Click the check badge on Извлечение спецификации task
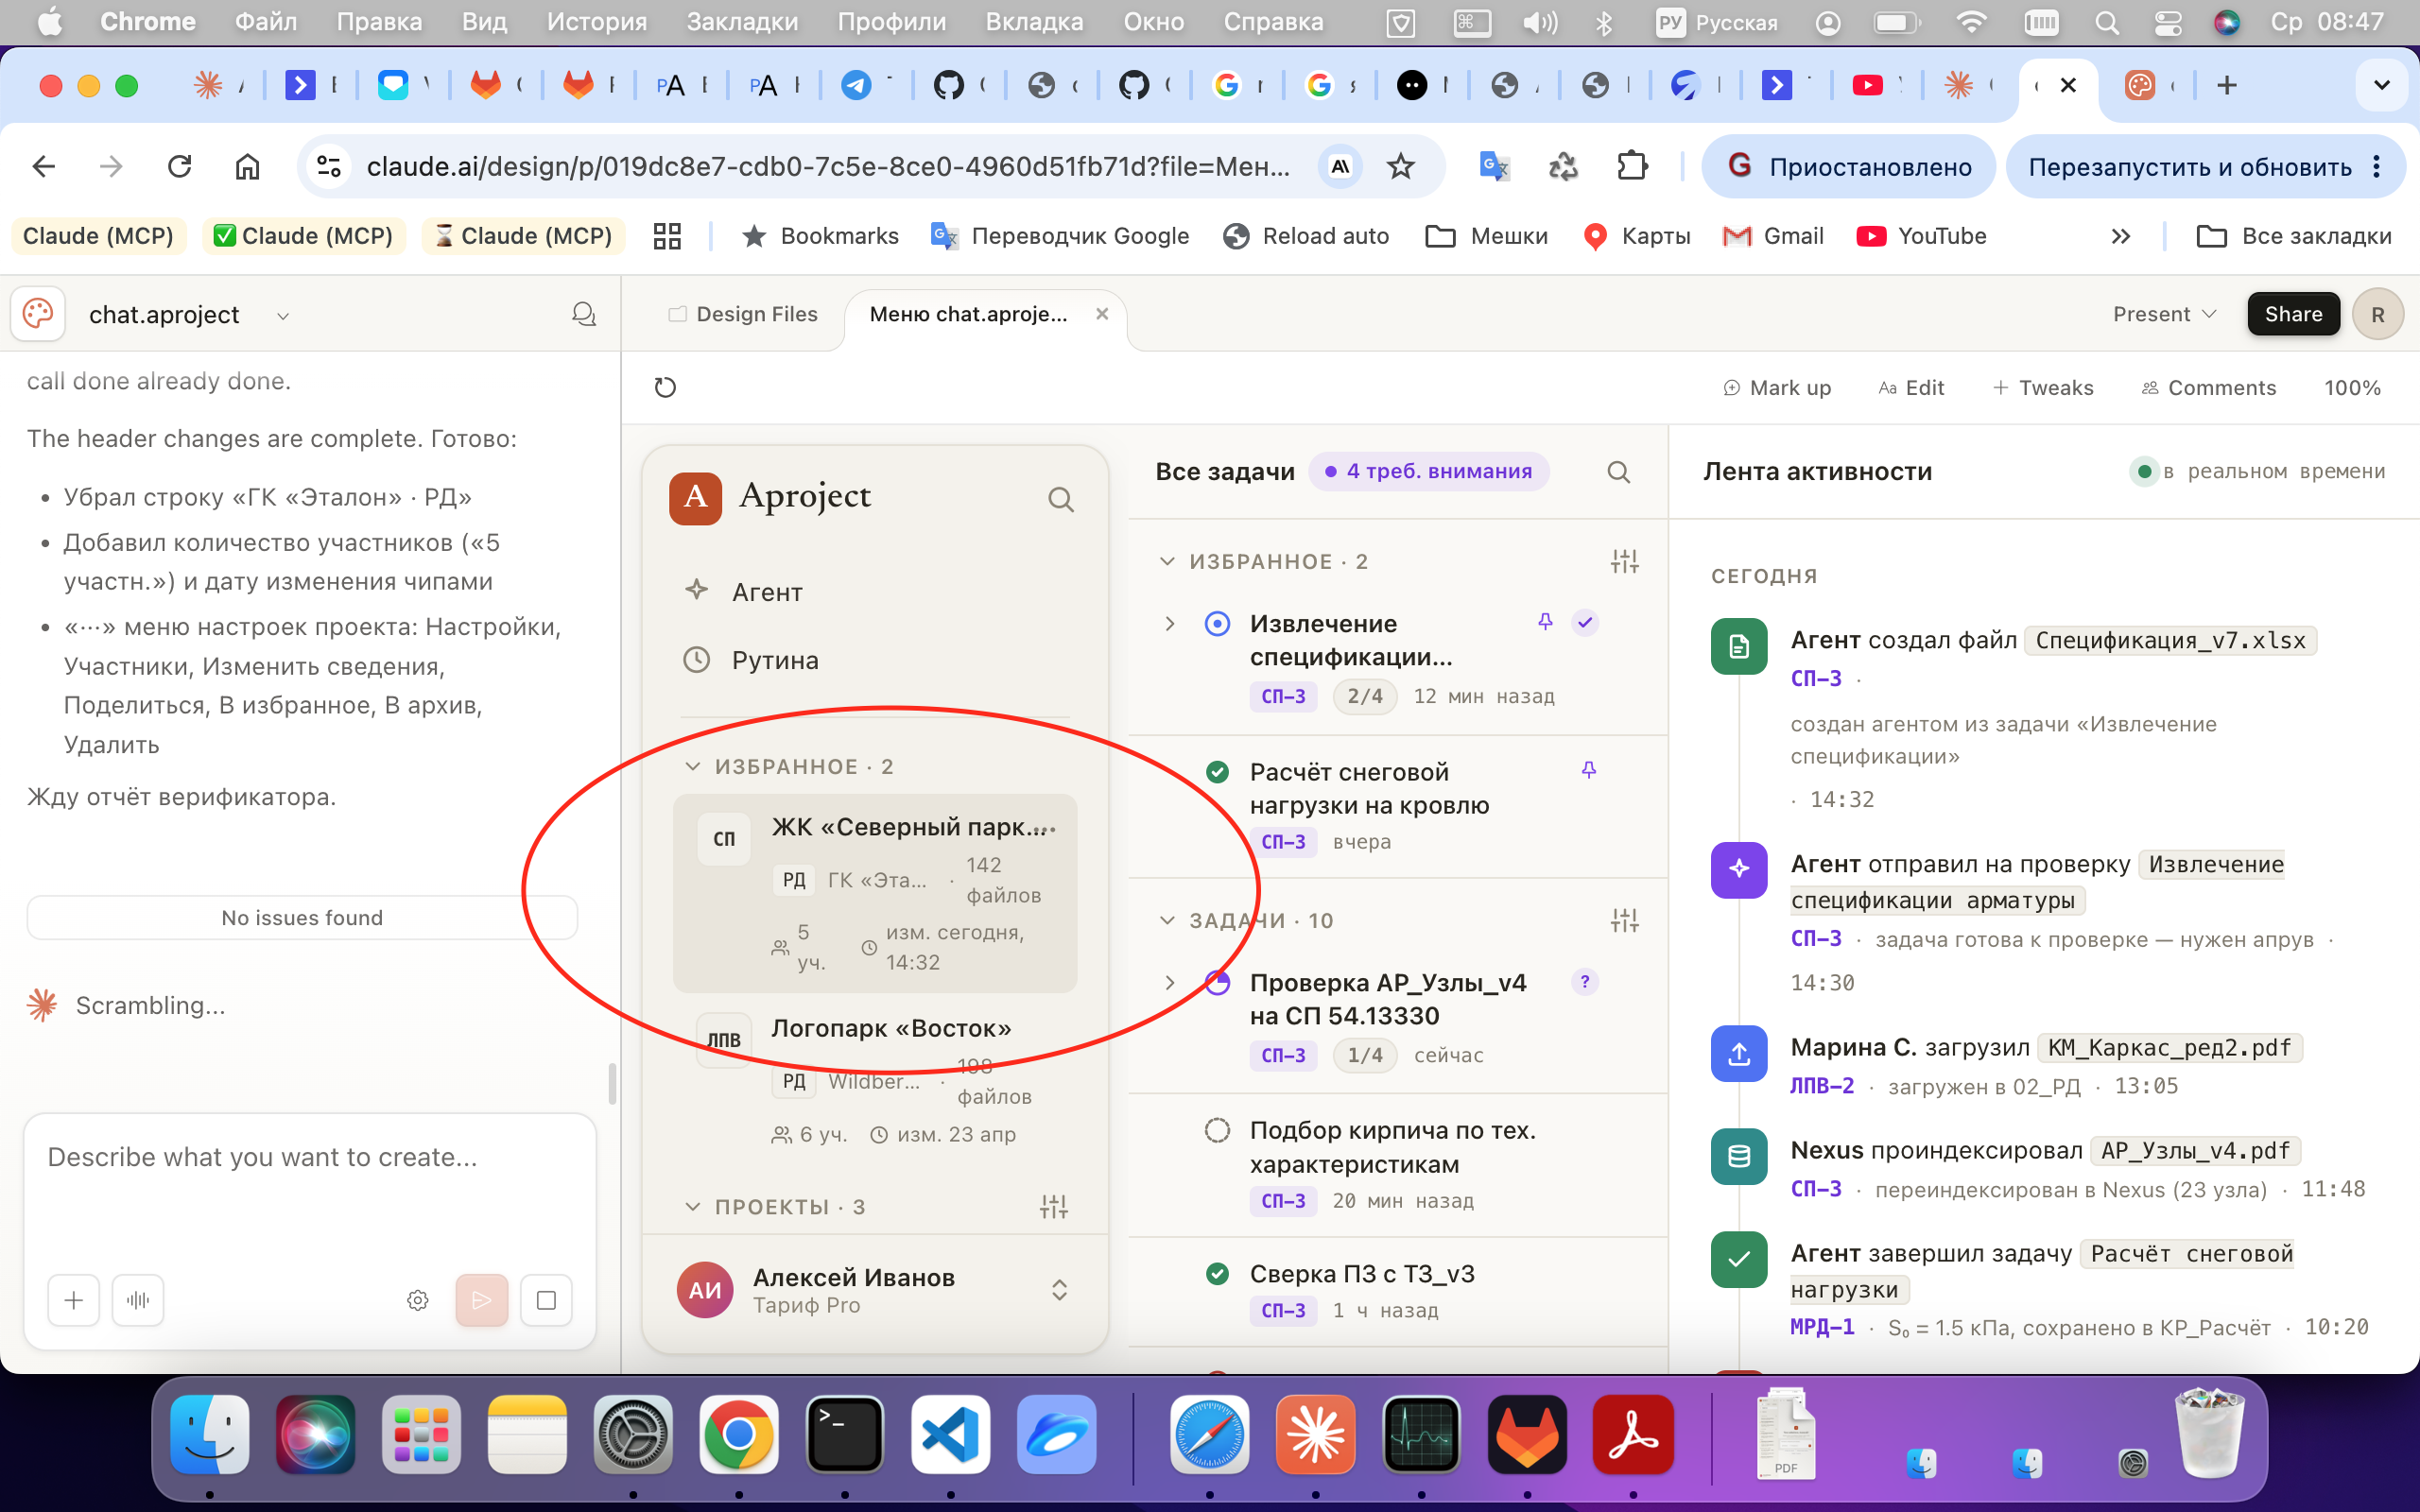Viewport: 2420px width, 1512px height. click(x=1585, y=622)
